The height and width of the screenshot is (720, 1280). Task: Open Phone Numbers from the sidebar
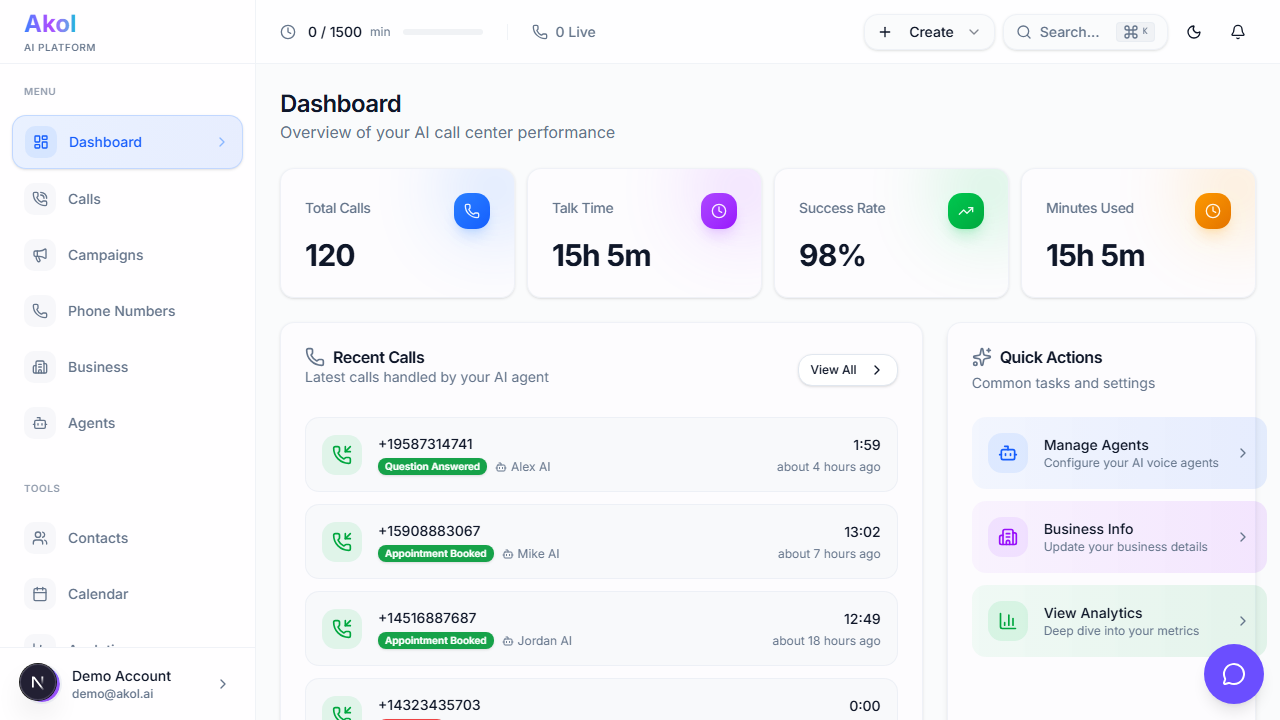pos(121,311)
